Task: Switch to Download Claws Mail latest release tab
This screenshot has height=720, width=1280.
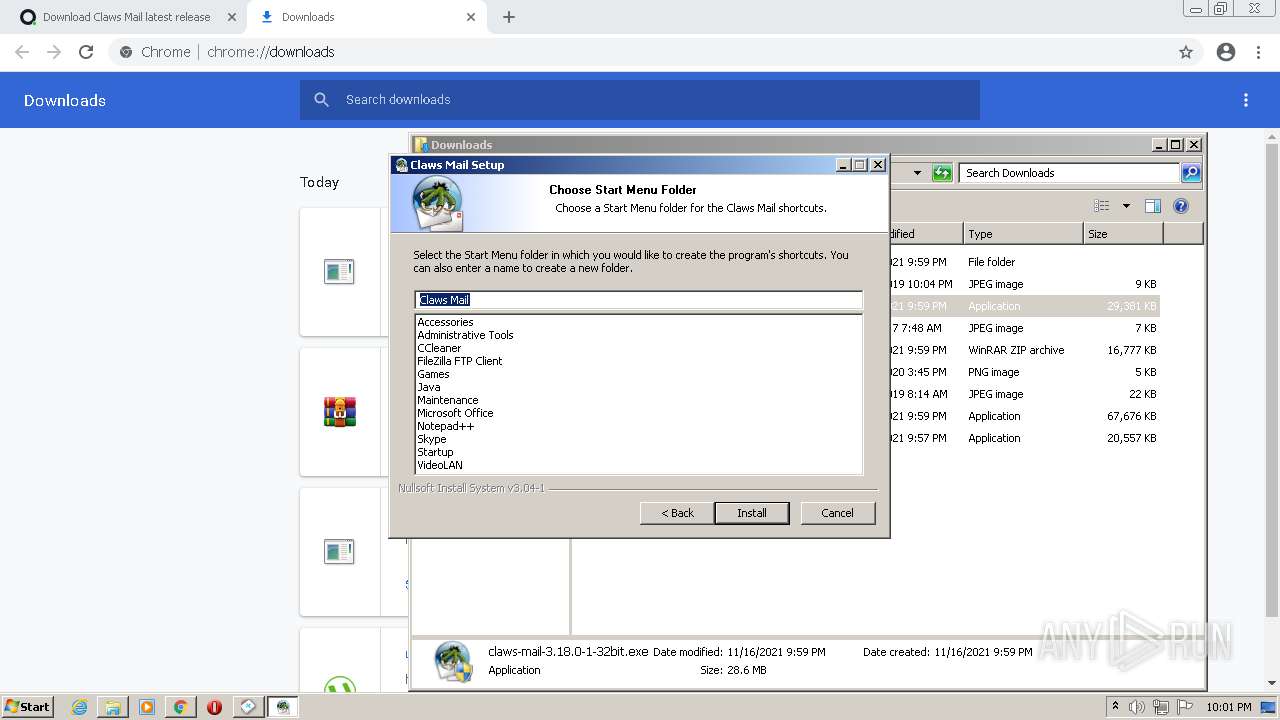Action: coord(126,17)
